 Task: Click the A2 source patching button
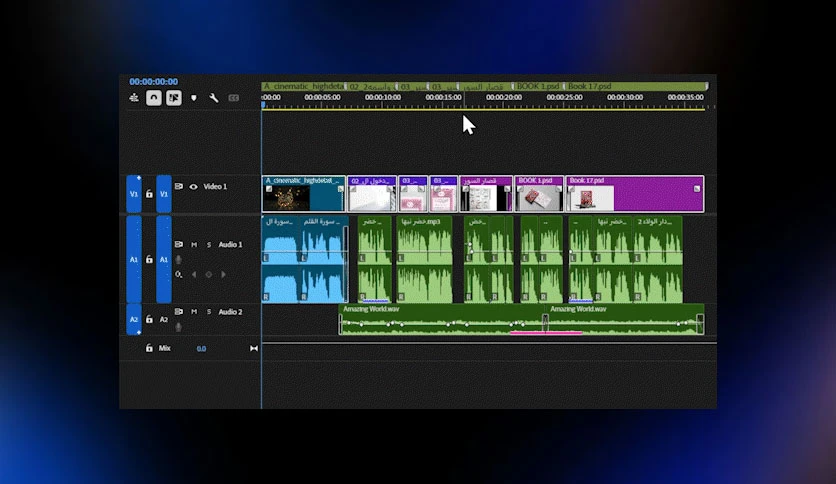134,319
